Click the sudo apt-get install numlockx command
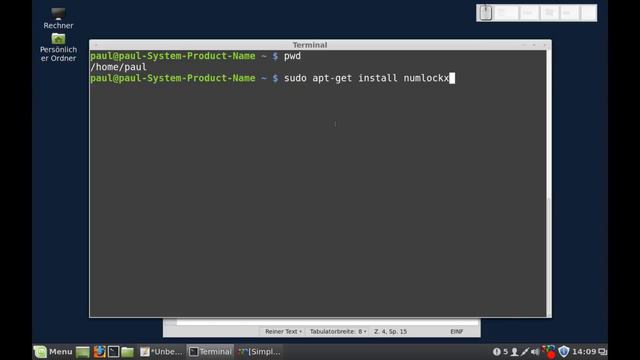This screenshot has height=360, width=640. point(366,78)
